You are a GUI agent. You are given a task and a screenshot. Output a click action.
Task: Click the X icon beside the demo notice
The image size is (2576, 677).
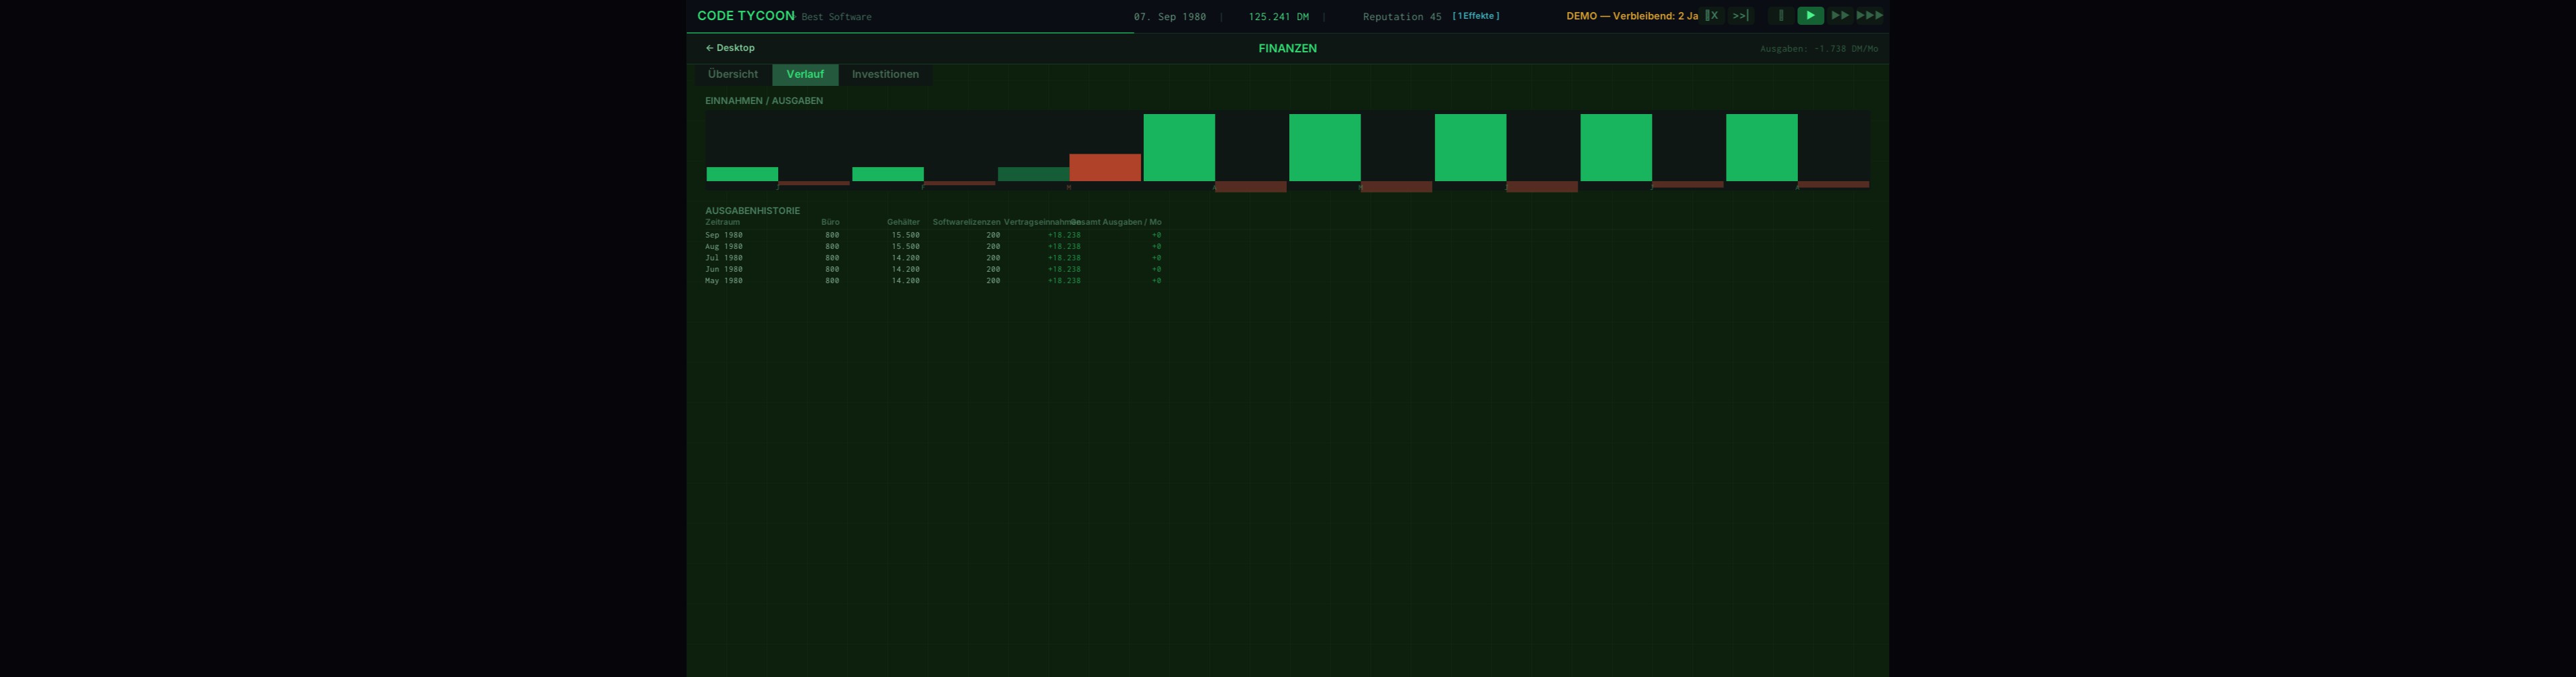pos(1712,16)
